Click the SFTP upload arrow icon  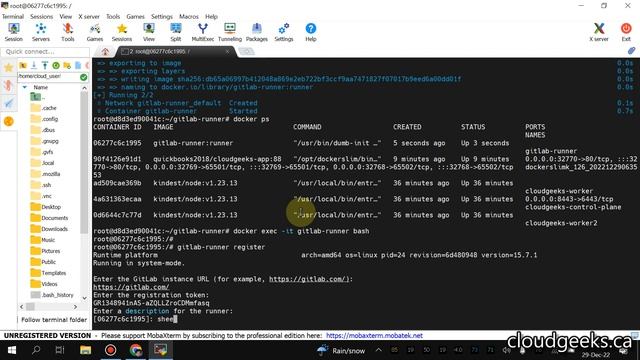tap(45, 65)
